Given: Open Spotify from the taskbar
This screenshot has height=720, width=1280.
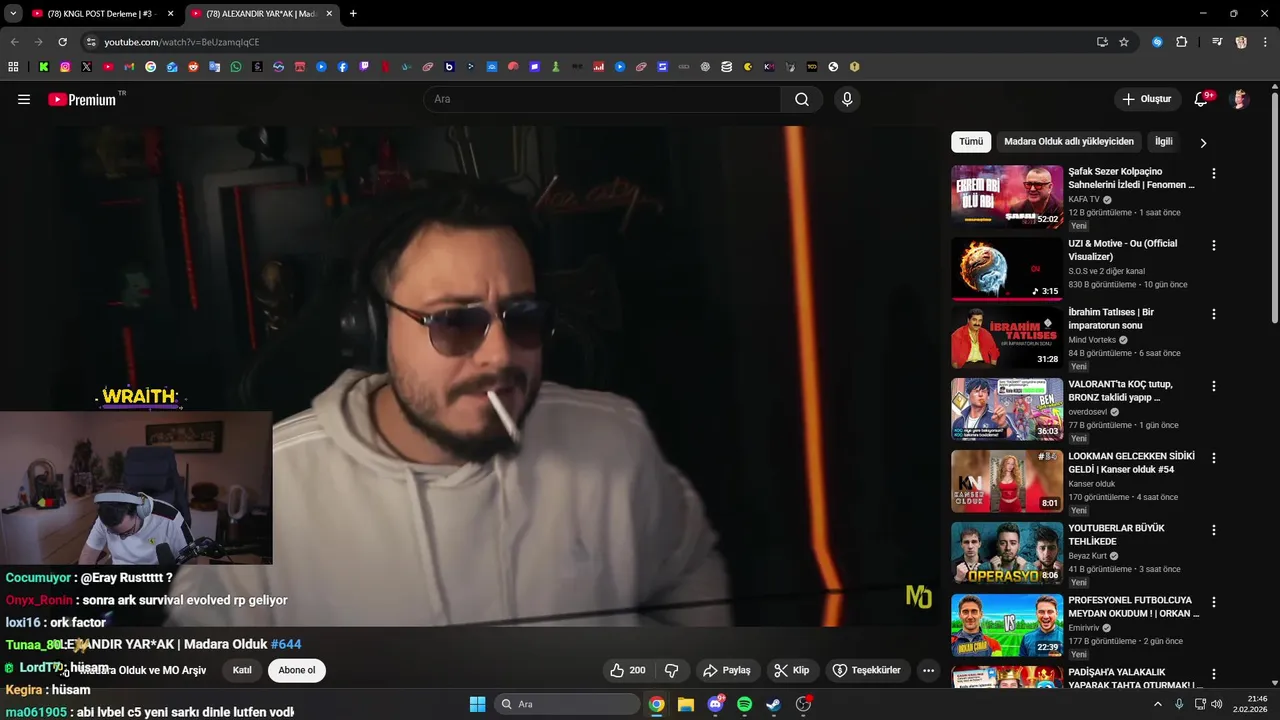Looking at the screenshot, I should (744, 704).
